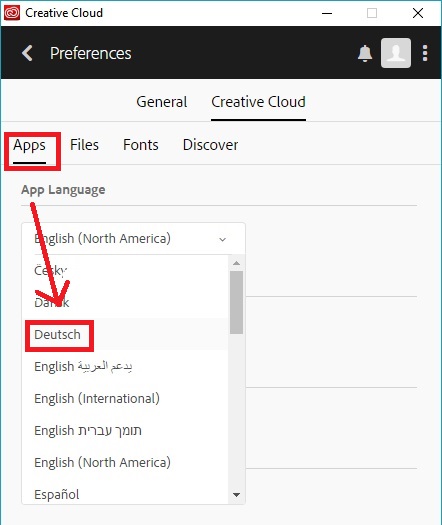This screenshot has width=442, height=525.
Task: Select English (North America) in the list
Action: click(125, 462)
